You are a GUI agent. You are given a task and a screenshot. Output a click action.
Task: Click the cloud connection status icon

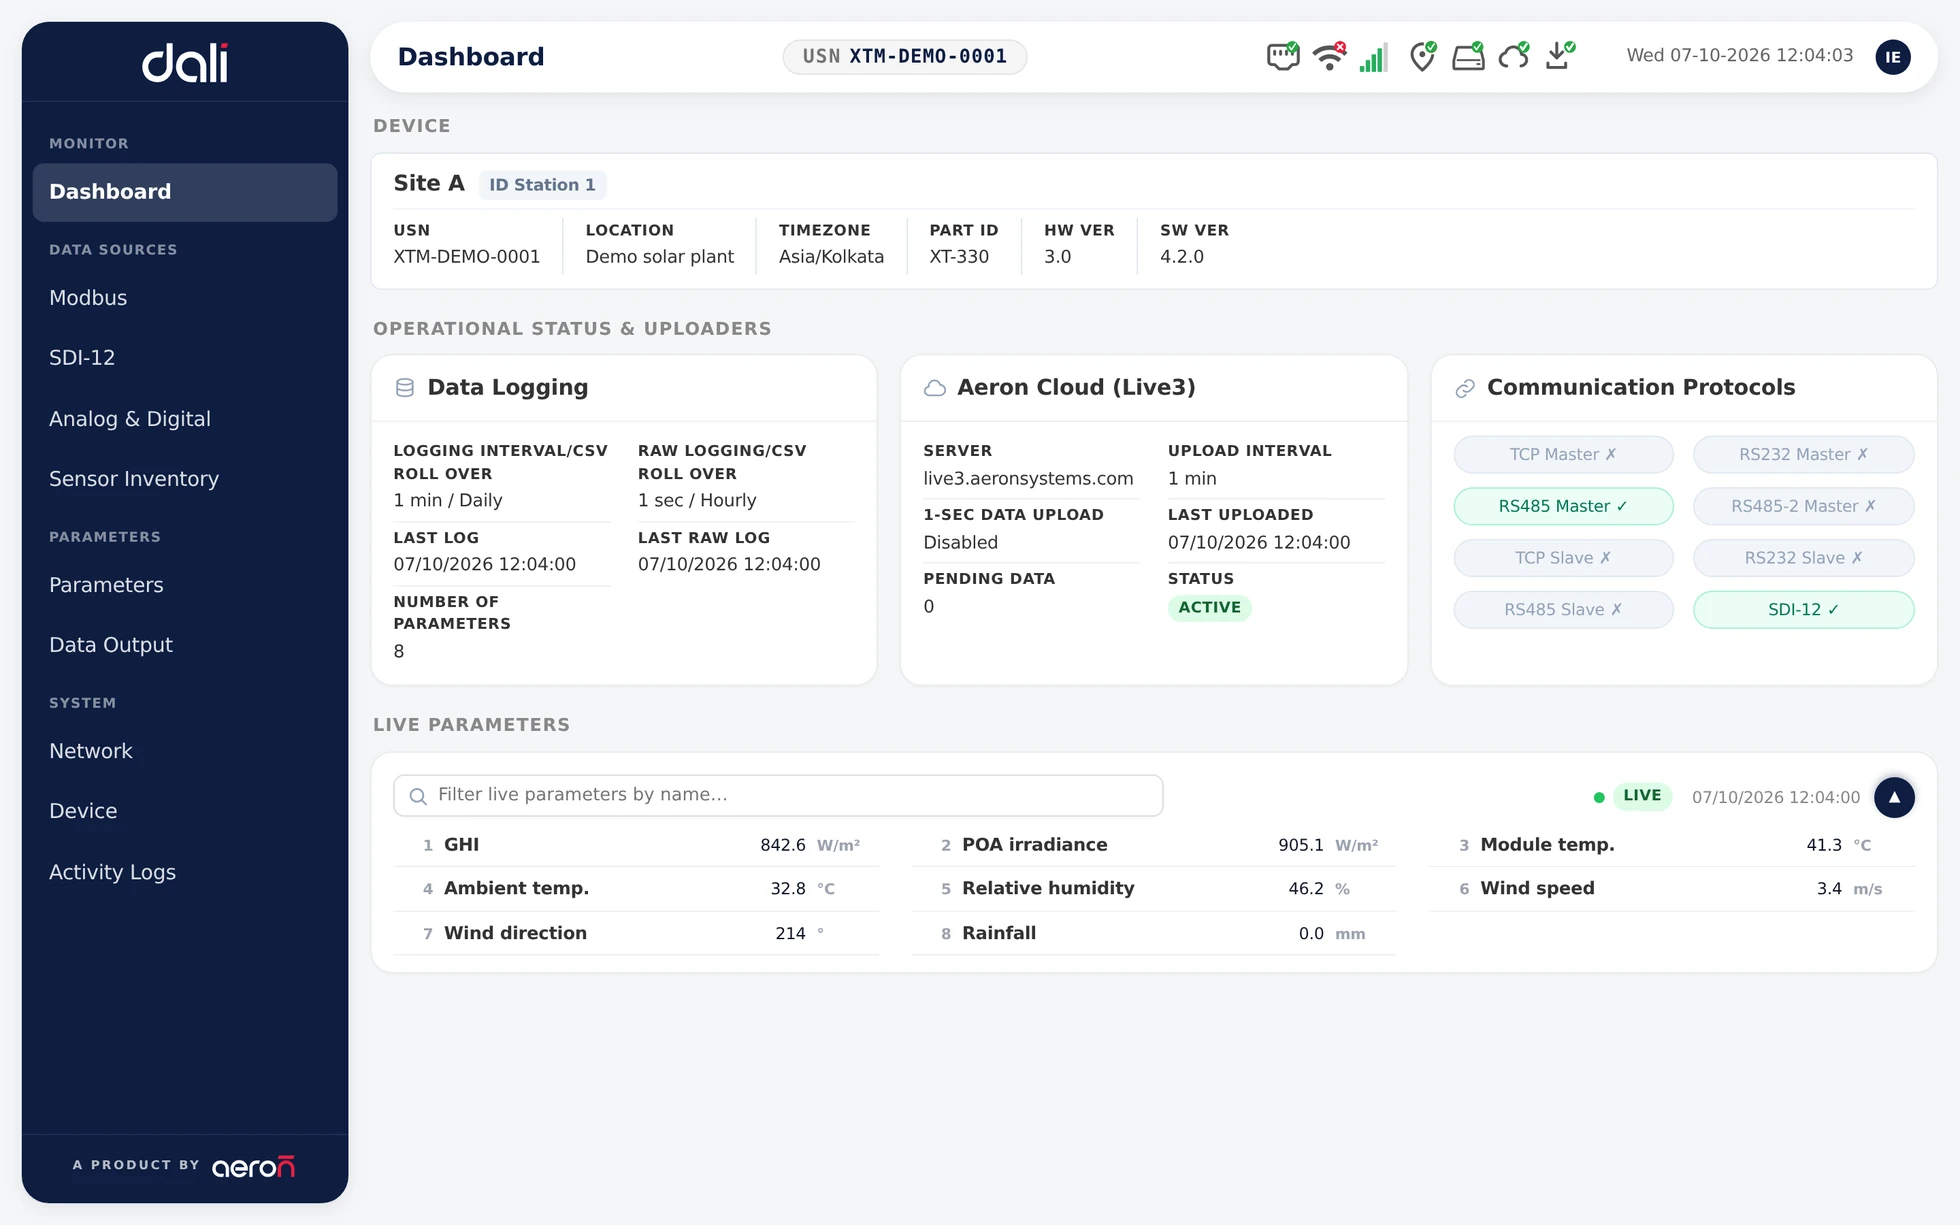point(1514,56)
